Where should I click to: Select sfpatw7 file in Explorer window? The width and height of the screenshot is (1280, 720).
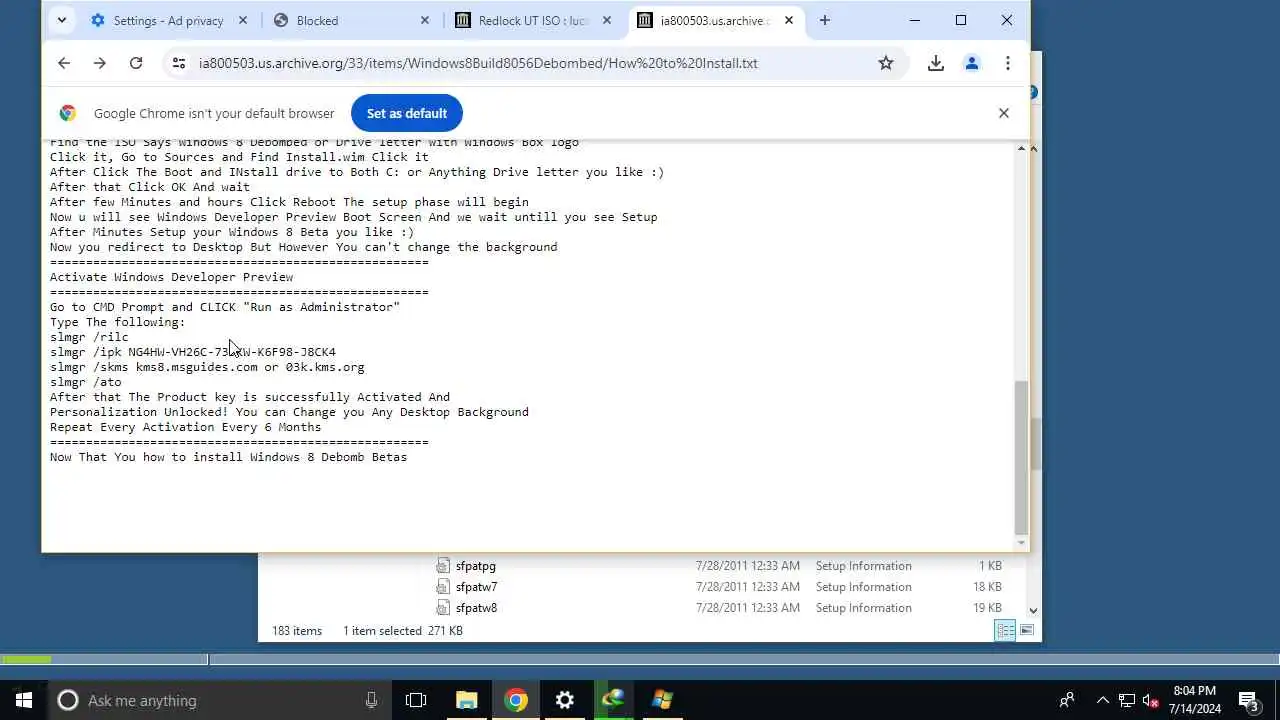476,587
